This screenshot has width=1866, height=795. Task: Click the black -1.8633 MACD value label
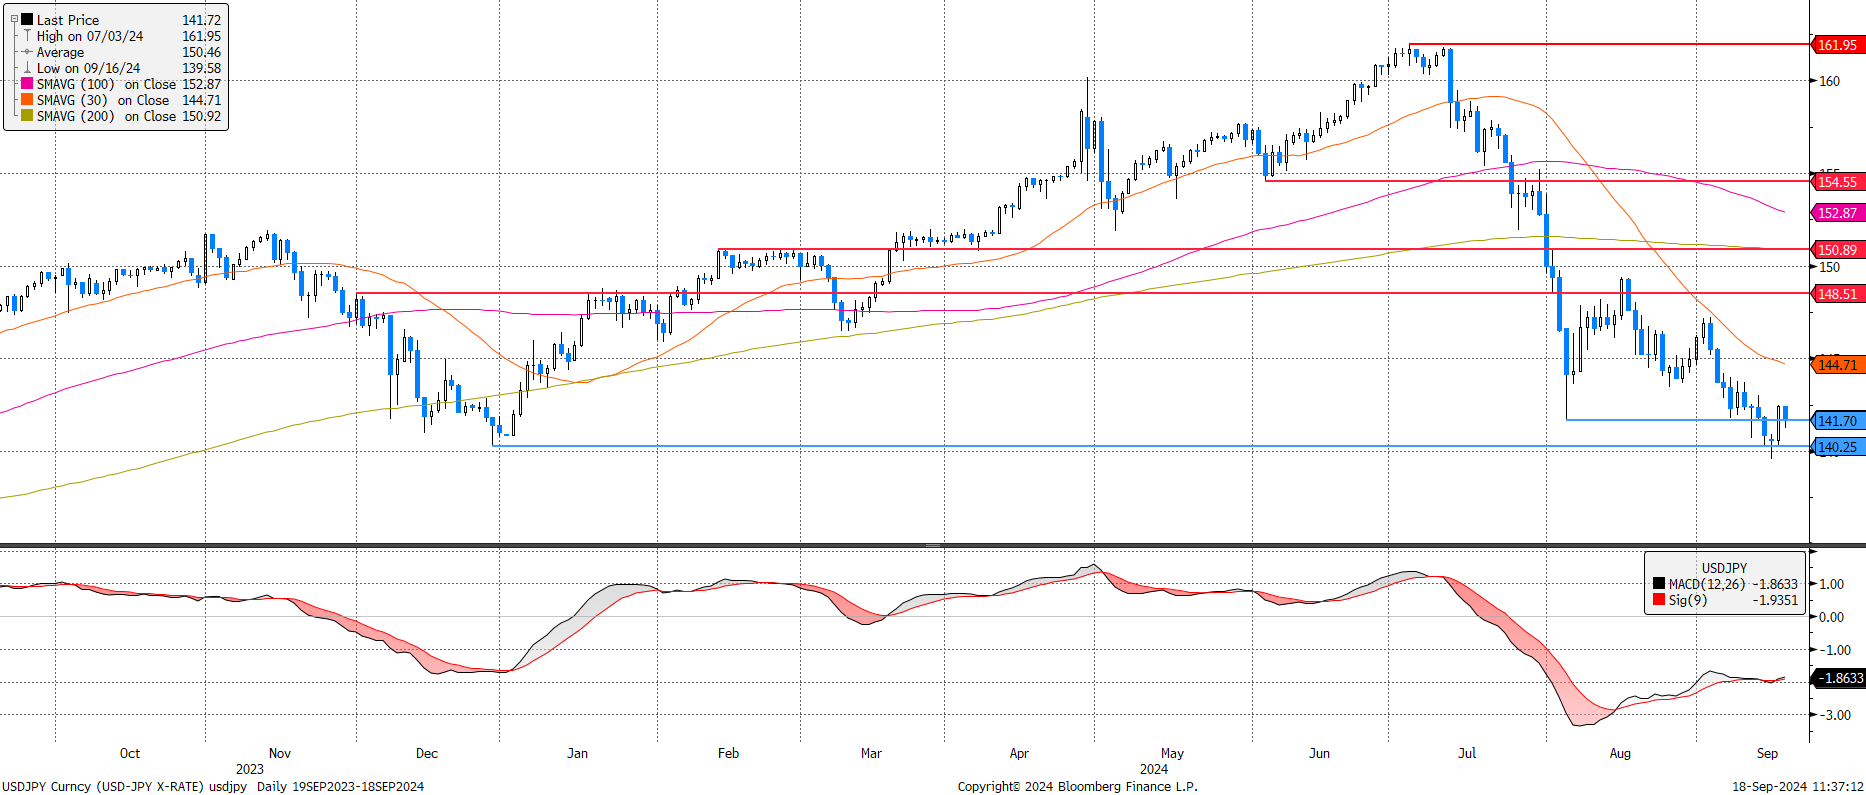(1839, 678)
